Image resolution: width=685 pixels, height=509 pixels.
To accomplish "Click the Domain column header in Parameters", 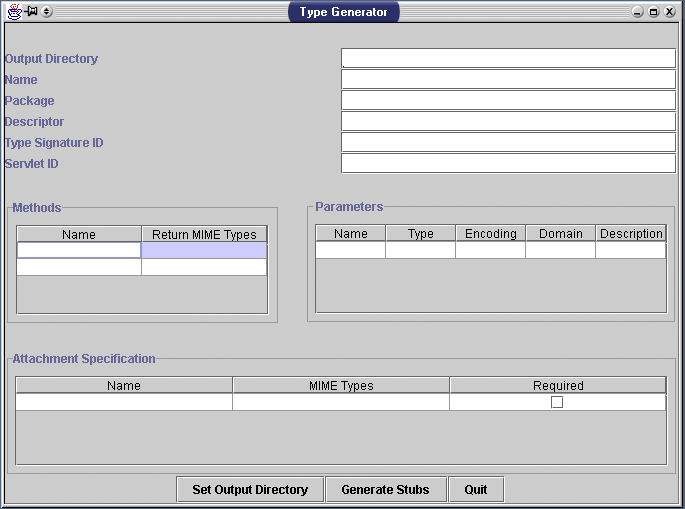I will point(560,234).
